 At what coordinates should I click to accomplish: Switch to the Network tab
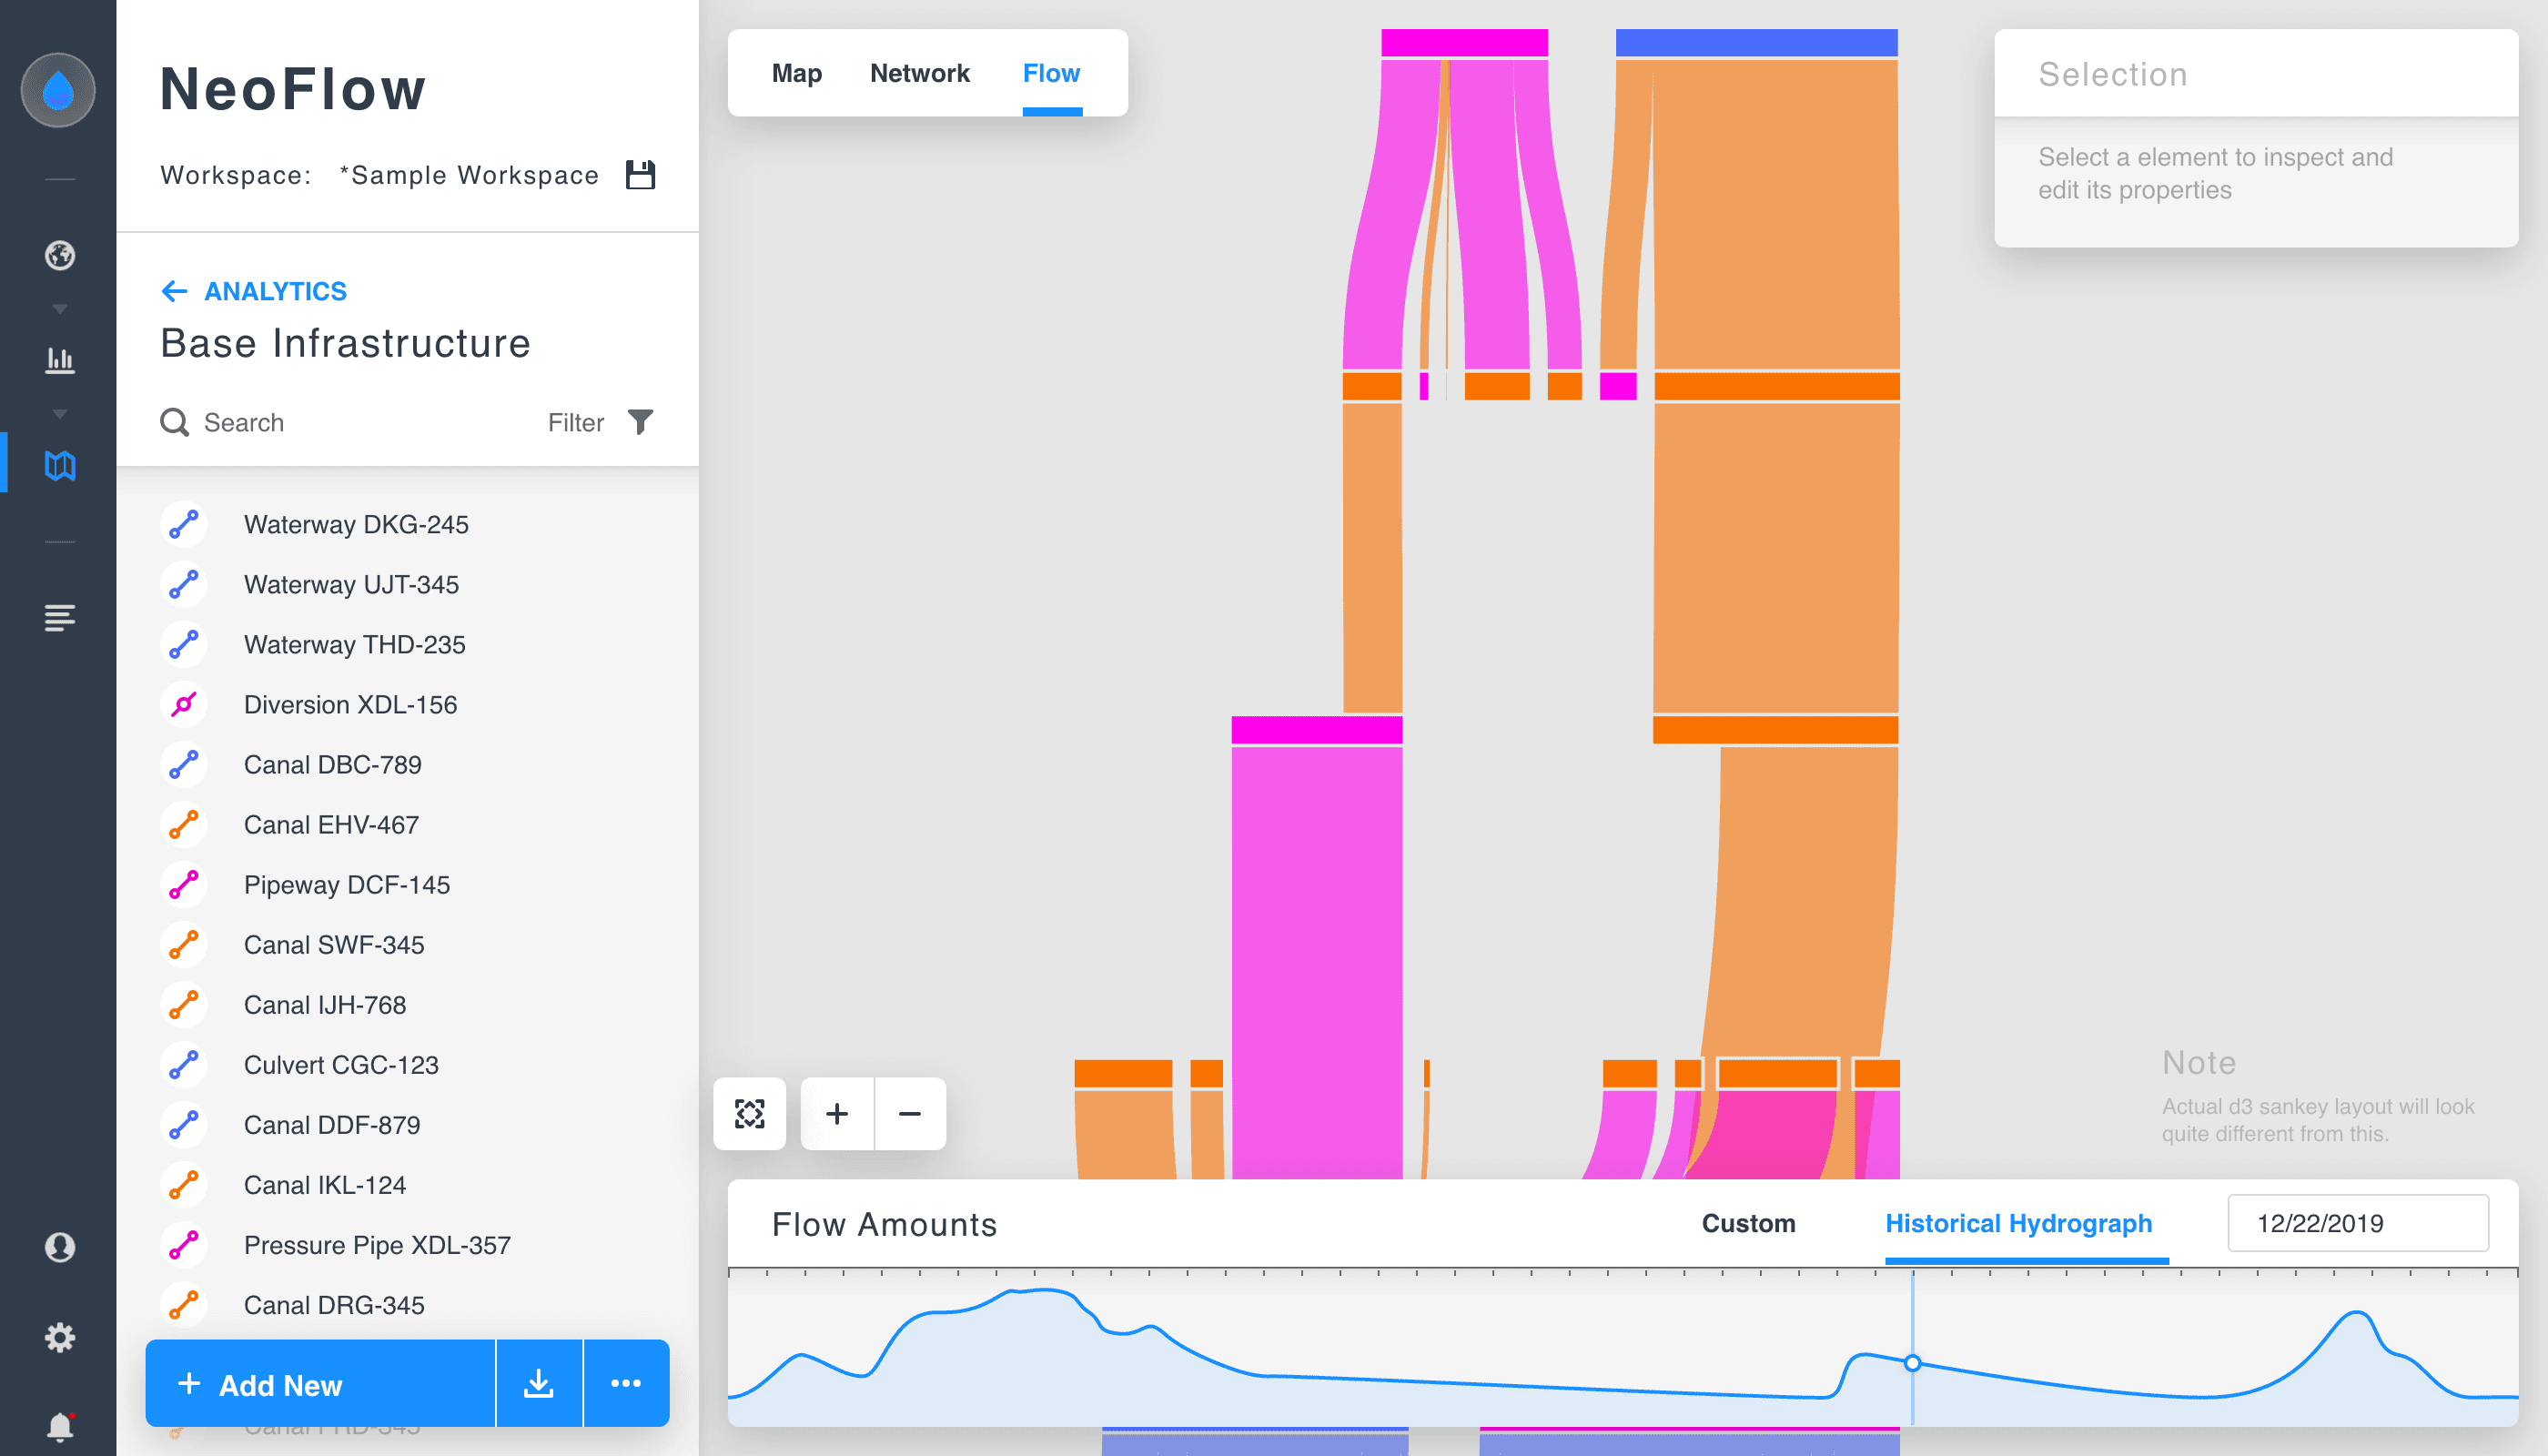(920, 73)
